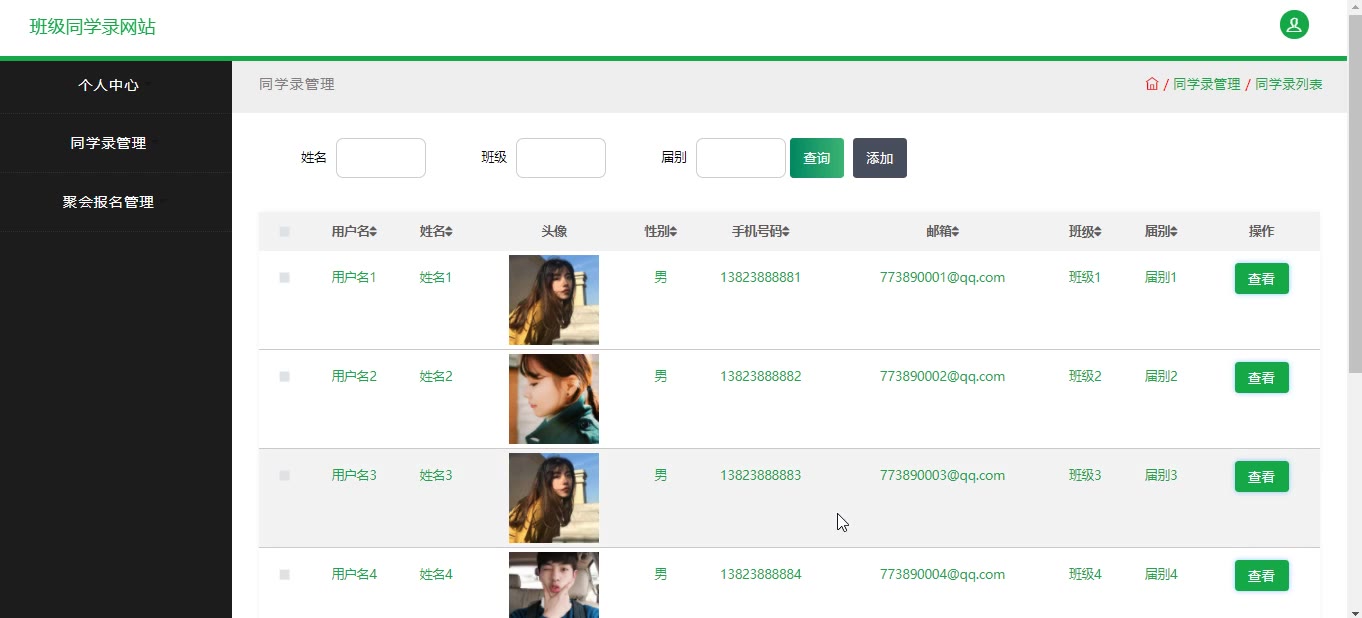Select email 773890001@qq.com
The width and height of the screenshot is (1362, 618).
coord(942,278)
